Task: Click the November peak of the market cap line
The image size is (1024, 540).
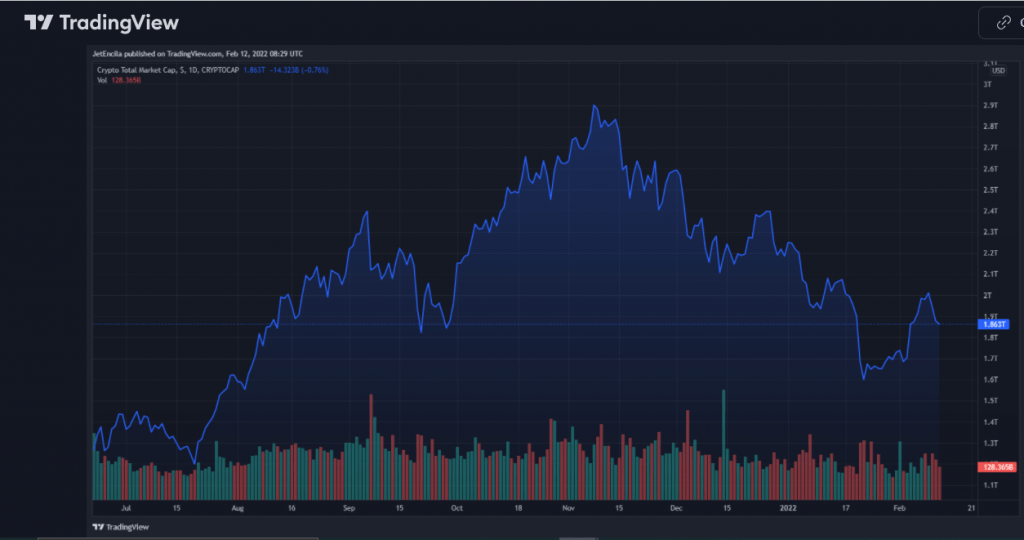Action: pos(595,105)
